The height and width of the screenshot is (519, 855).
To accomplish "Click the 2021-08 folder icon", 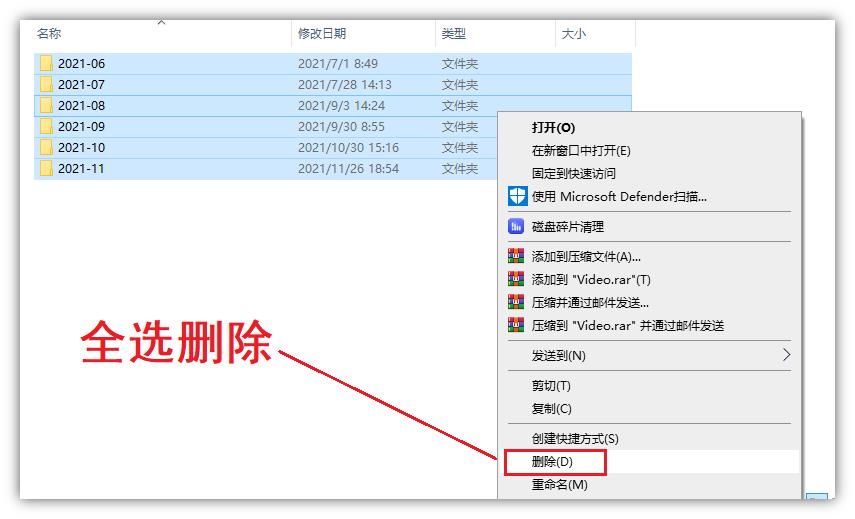I will point(46,106).
